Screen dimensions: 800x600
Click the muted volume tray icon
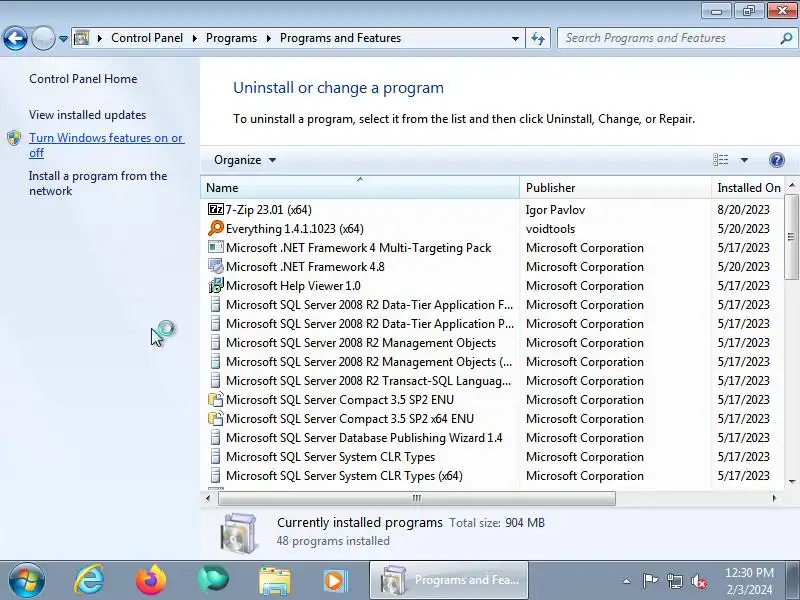click(x=698, y=581)
